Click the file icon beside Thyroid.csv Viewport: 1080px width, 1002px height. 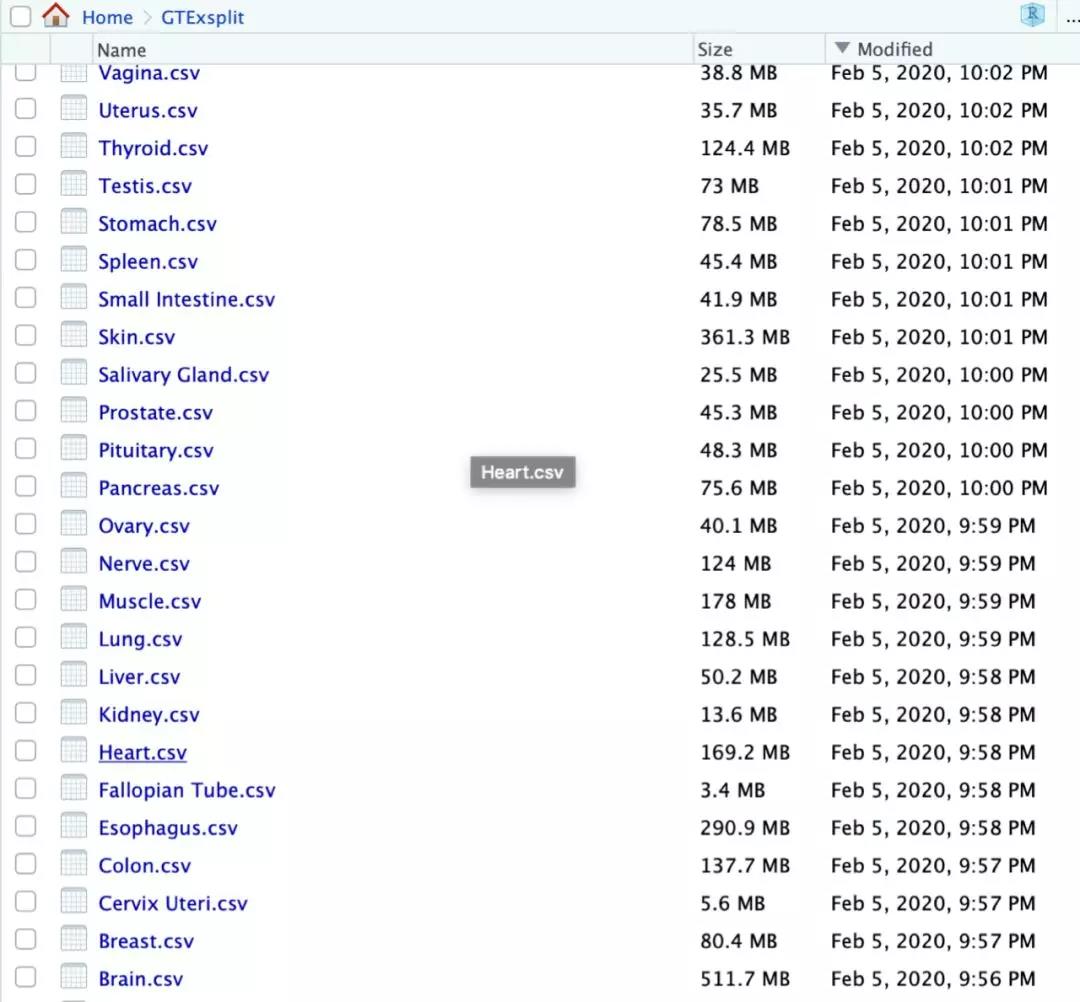pyautogui.click(x=74, y=146)
